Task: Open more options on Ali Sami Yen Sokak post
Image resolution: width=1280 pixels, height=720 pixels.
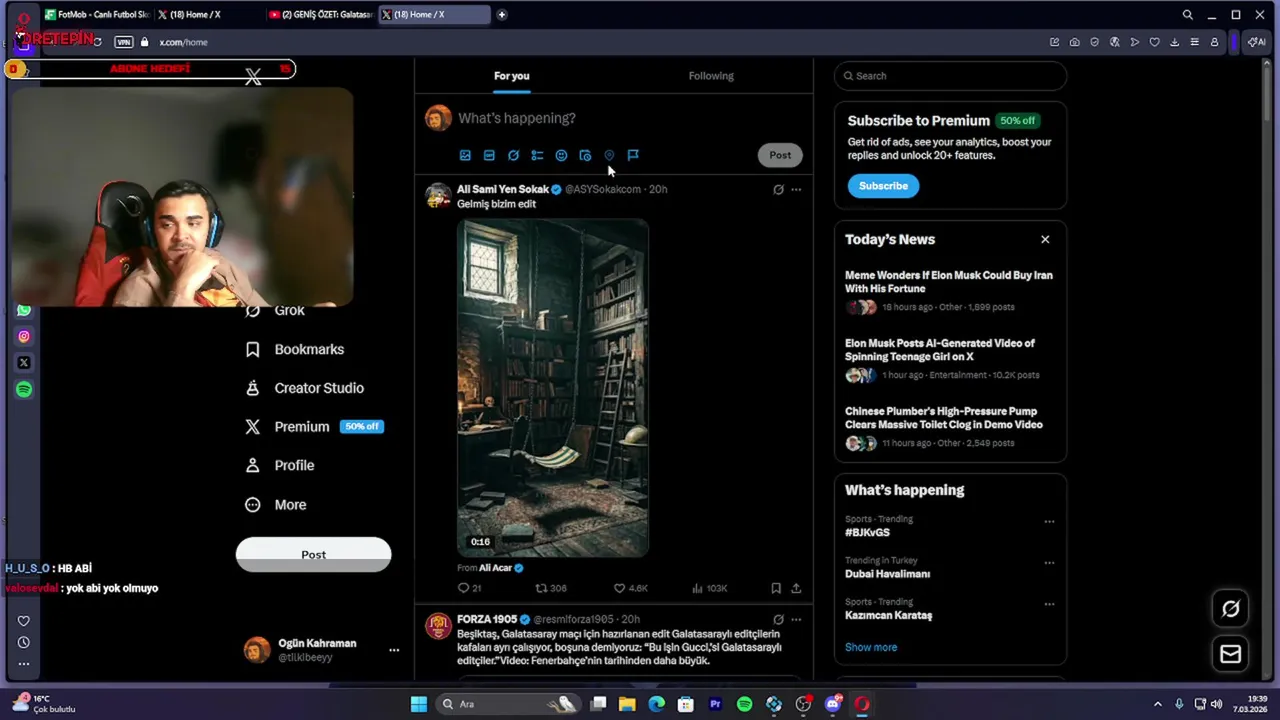Action: [x=796, y=189]
